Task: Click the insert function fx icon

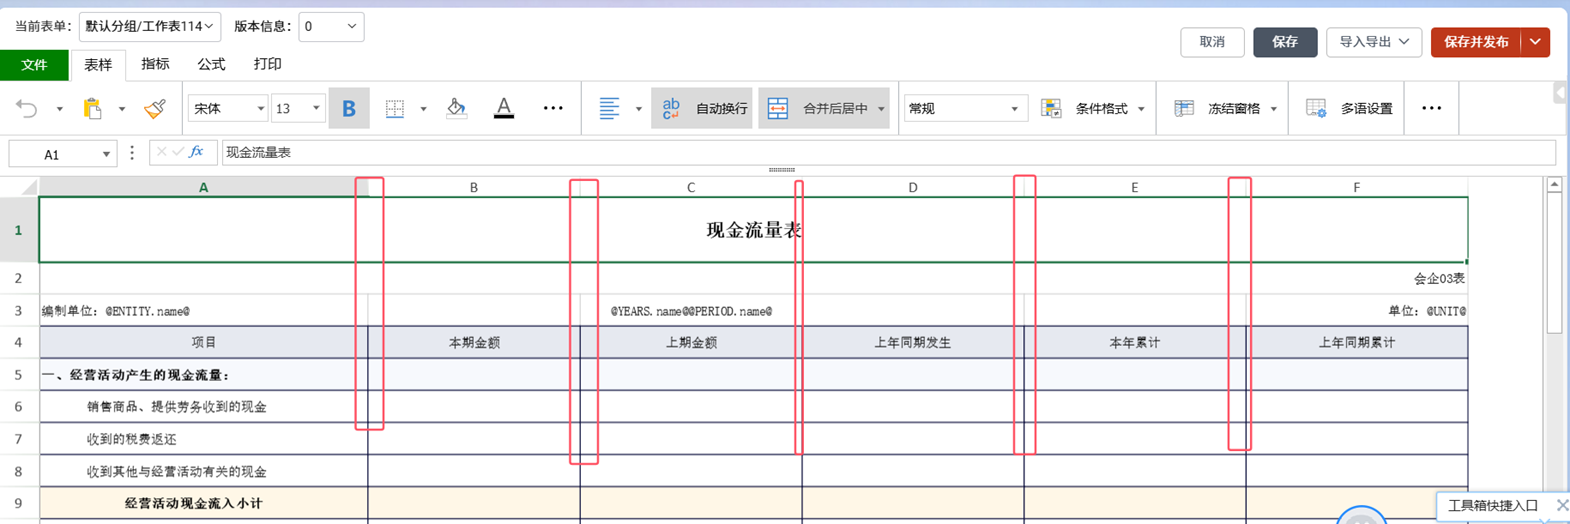Action: [196, 152]
